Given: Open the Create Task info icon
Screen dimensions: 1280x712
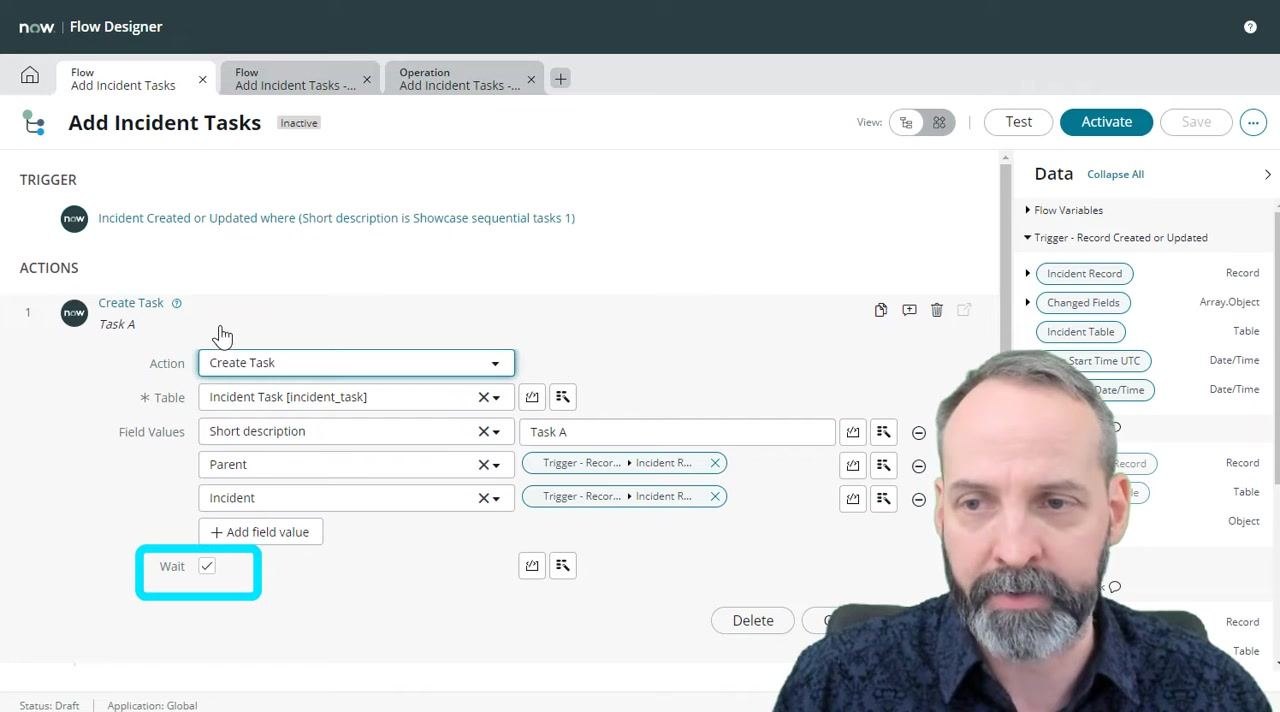Looking at the screenshot, I should 177,303.
